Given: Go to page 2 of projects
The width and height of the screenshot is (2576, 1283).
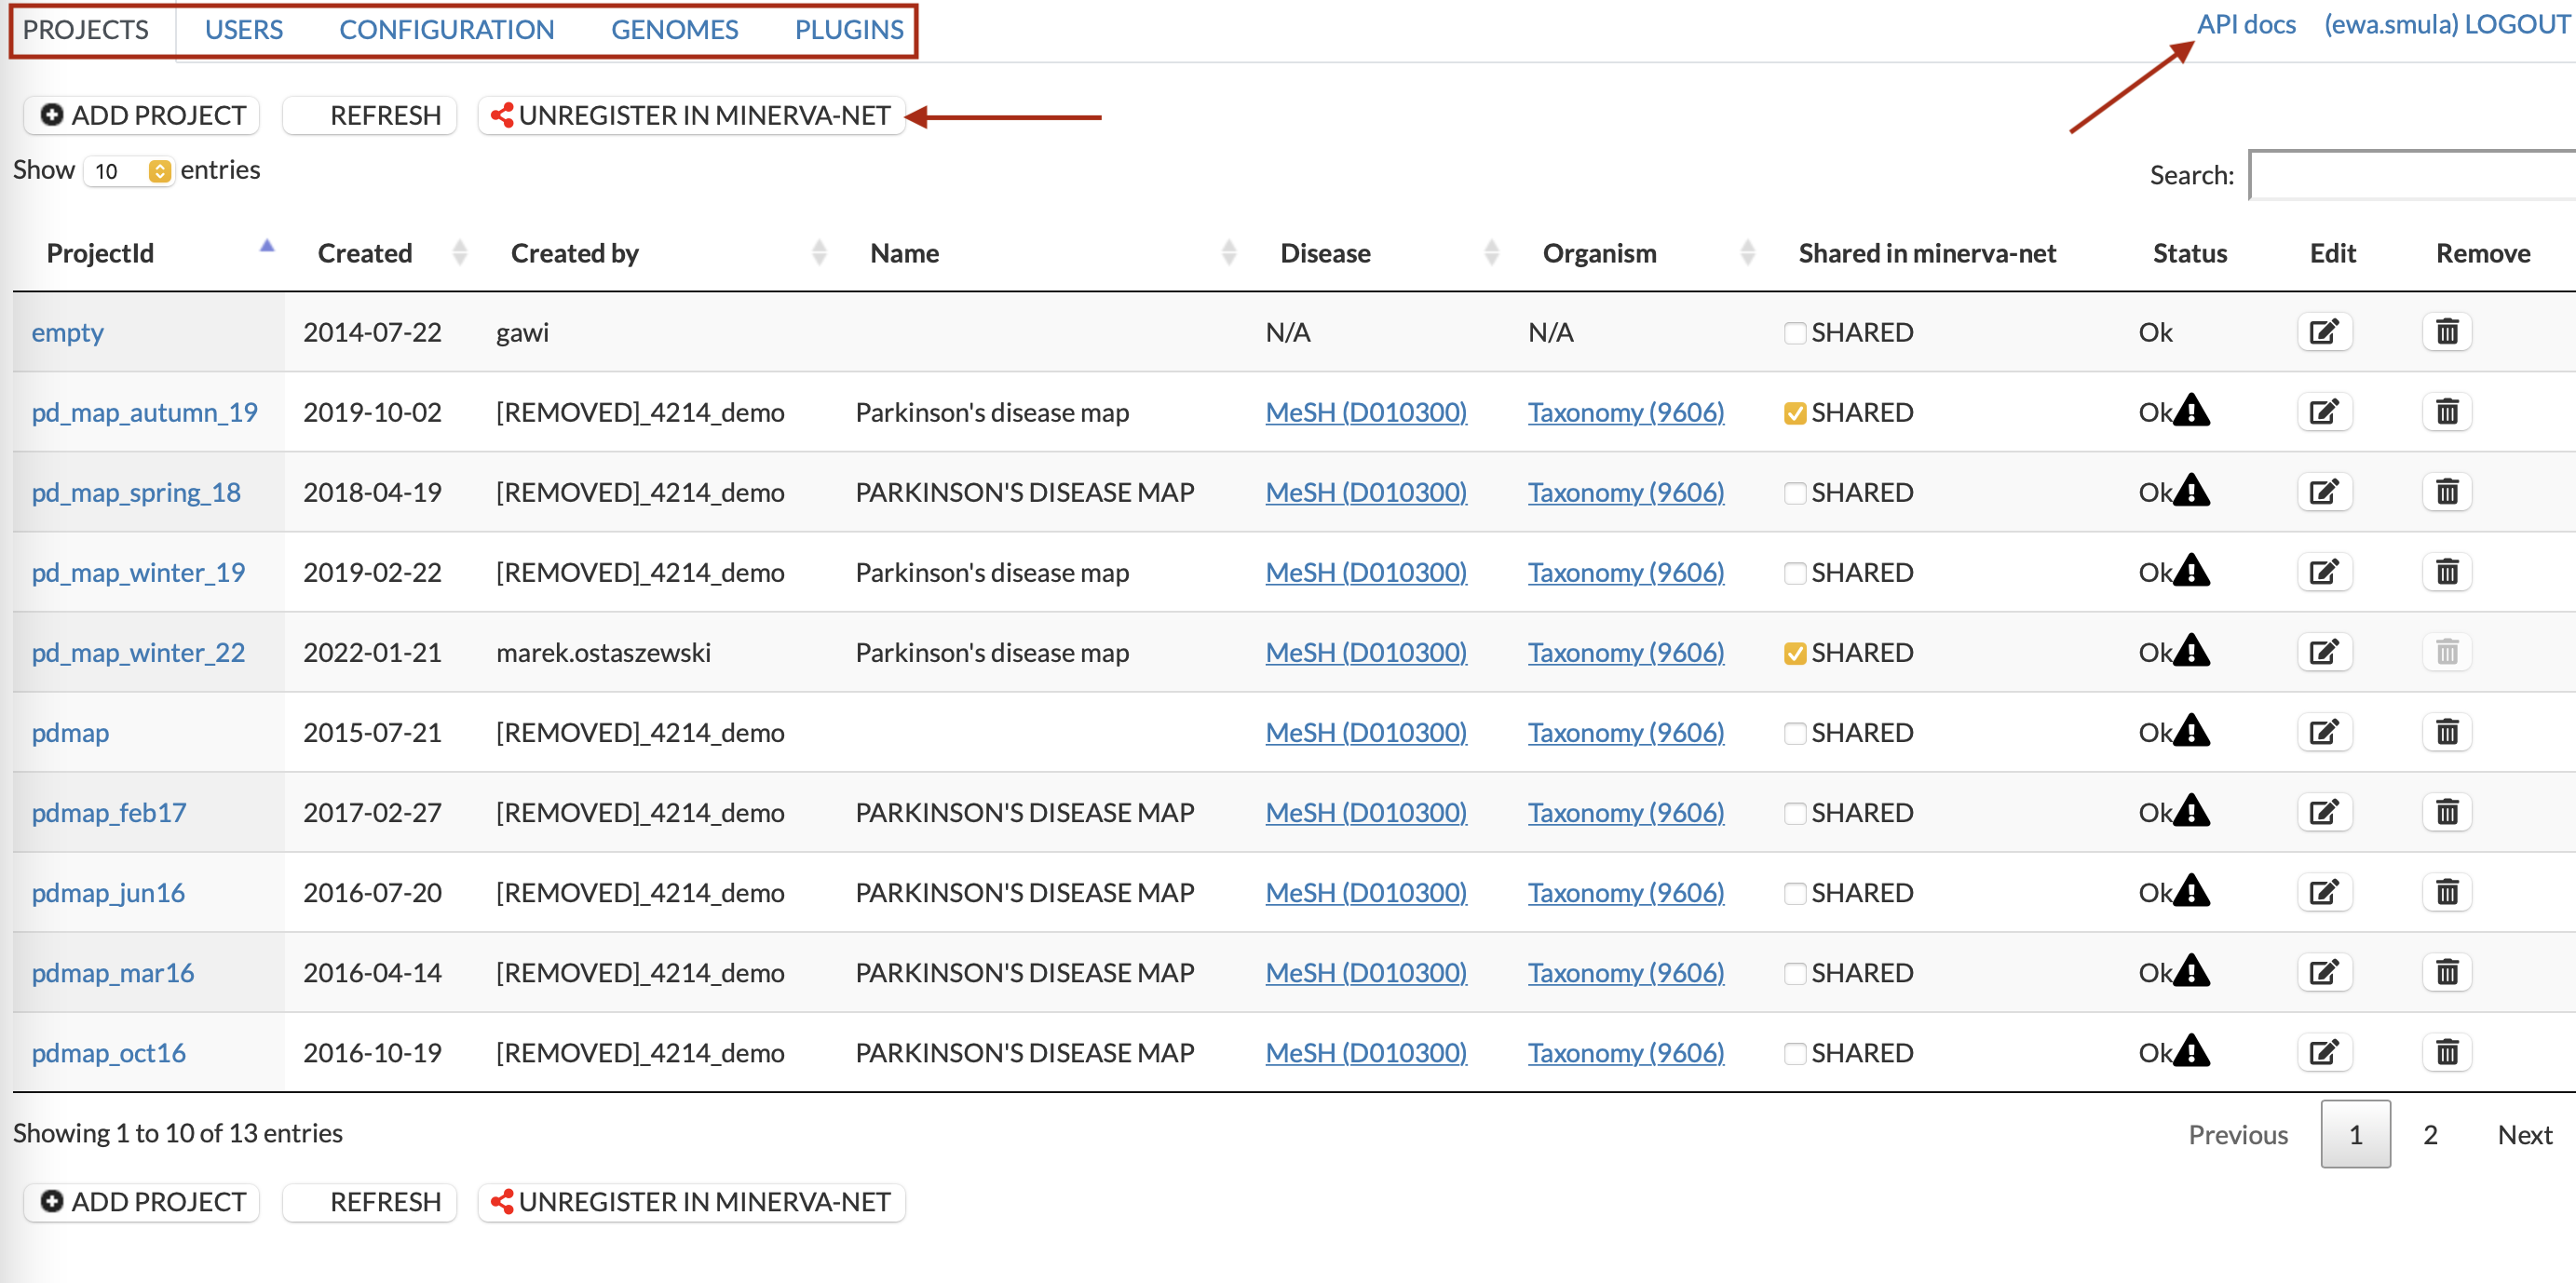Looking at the screenshot, I should 2429,1134.
